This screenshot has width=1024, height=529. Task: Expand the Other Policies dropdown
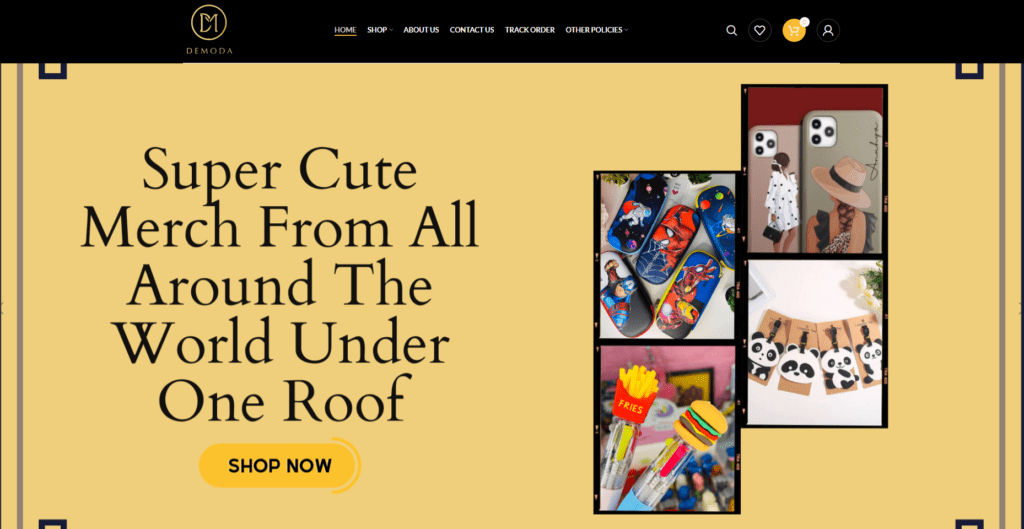[596, 30]
